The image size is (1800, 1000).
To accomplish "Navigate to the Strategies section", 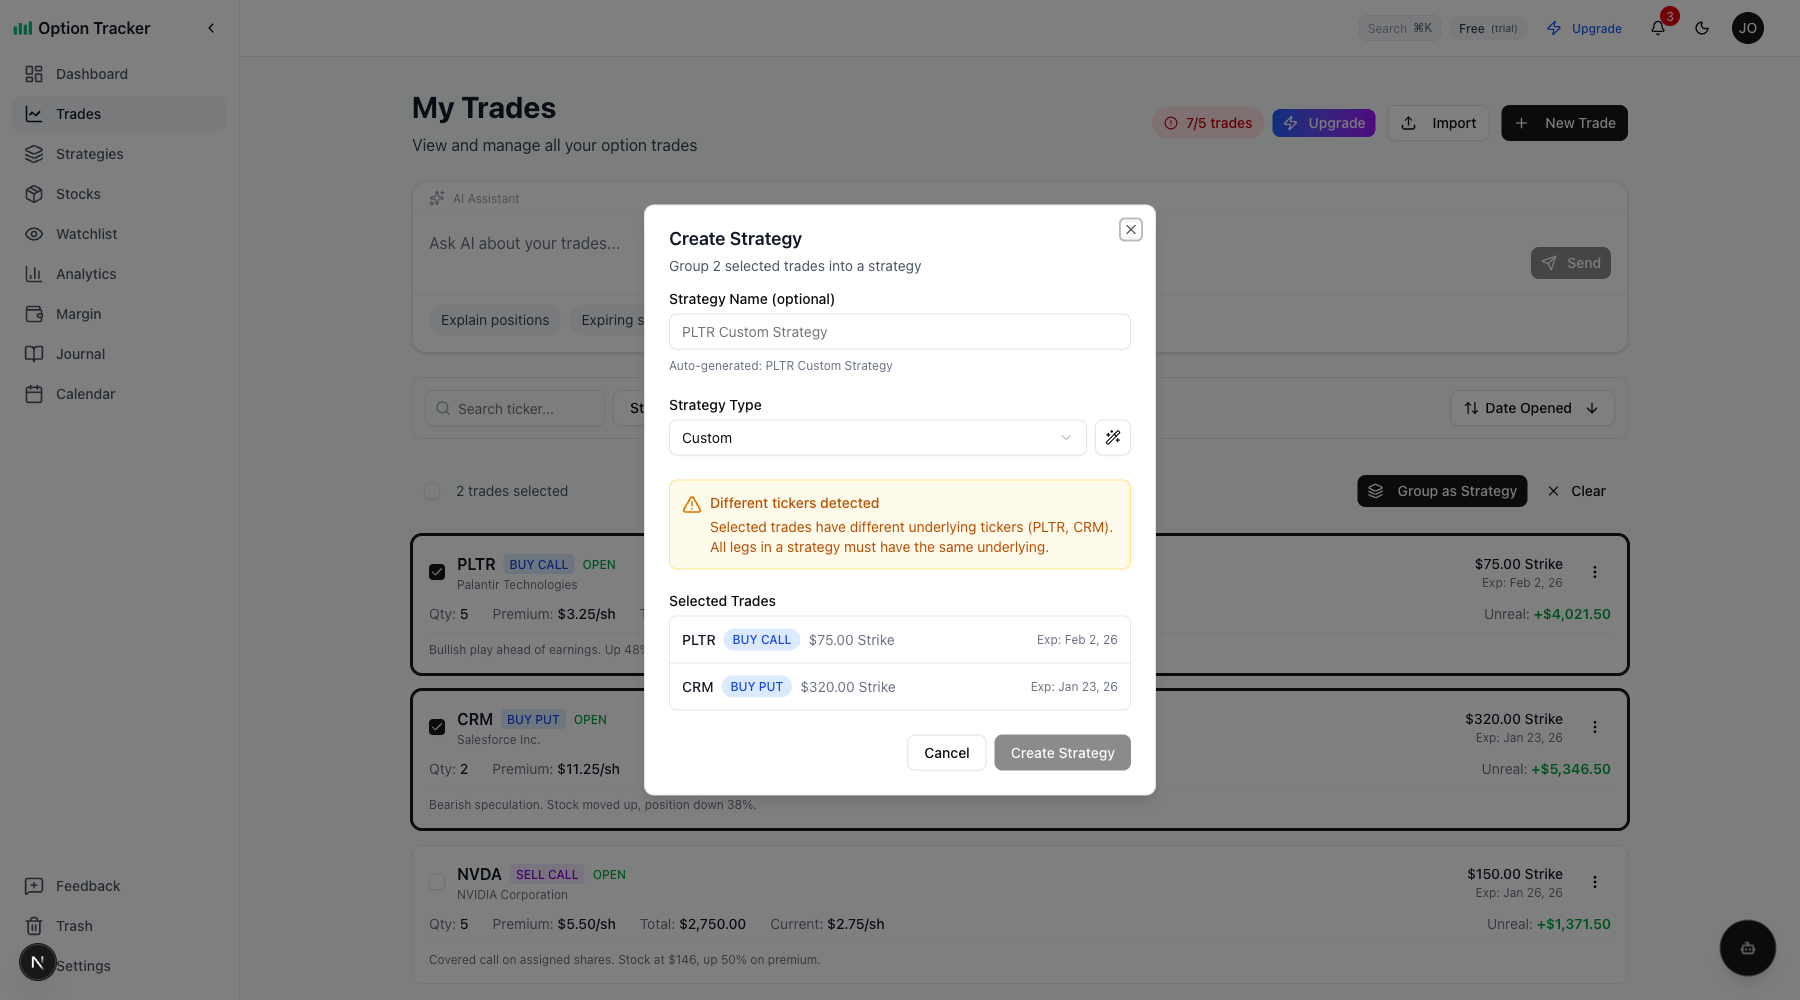I will pyautogui.click(x=89, y=153).
